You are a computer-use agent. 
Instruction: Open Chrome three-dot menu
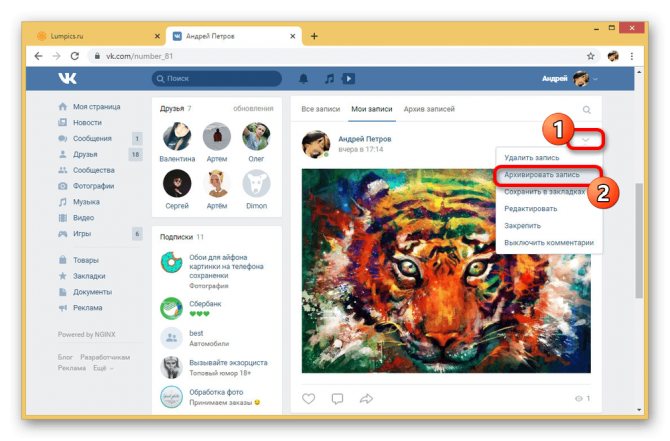[632, 56]
